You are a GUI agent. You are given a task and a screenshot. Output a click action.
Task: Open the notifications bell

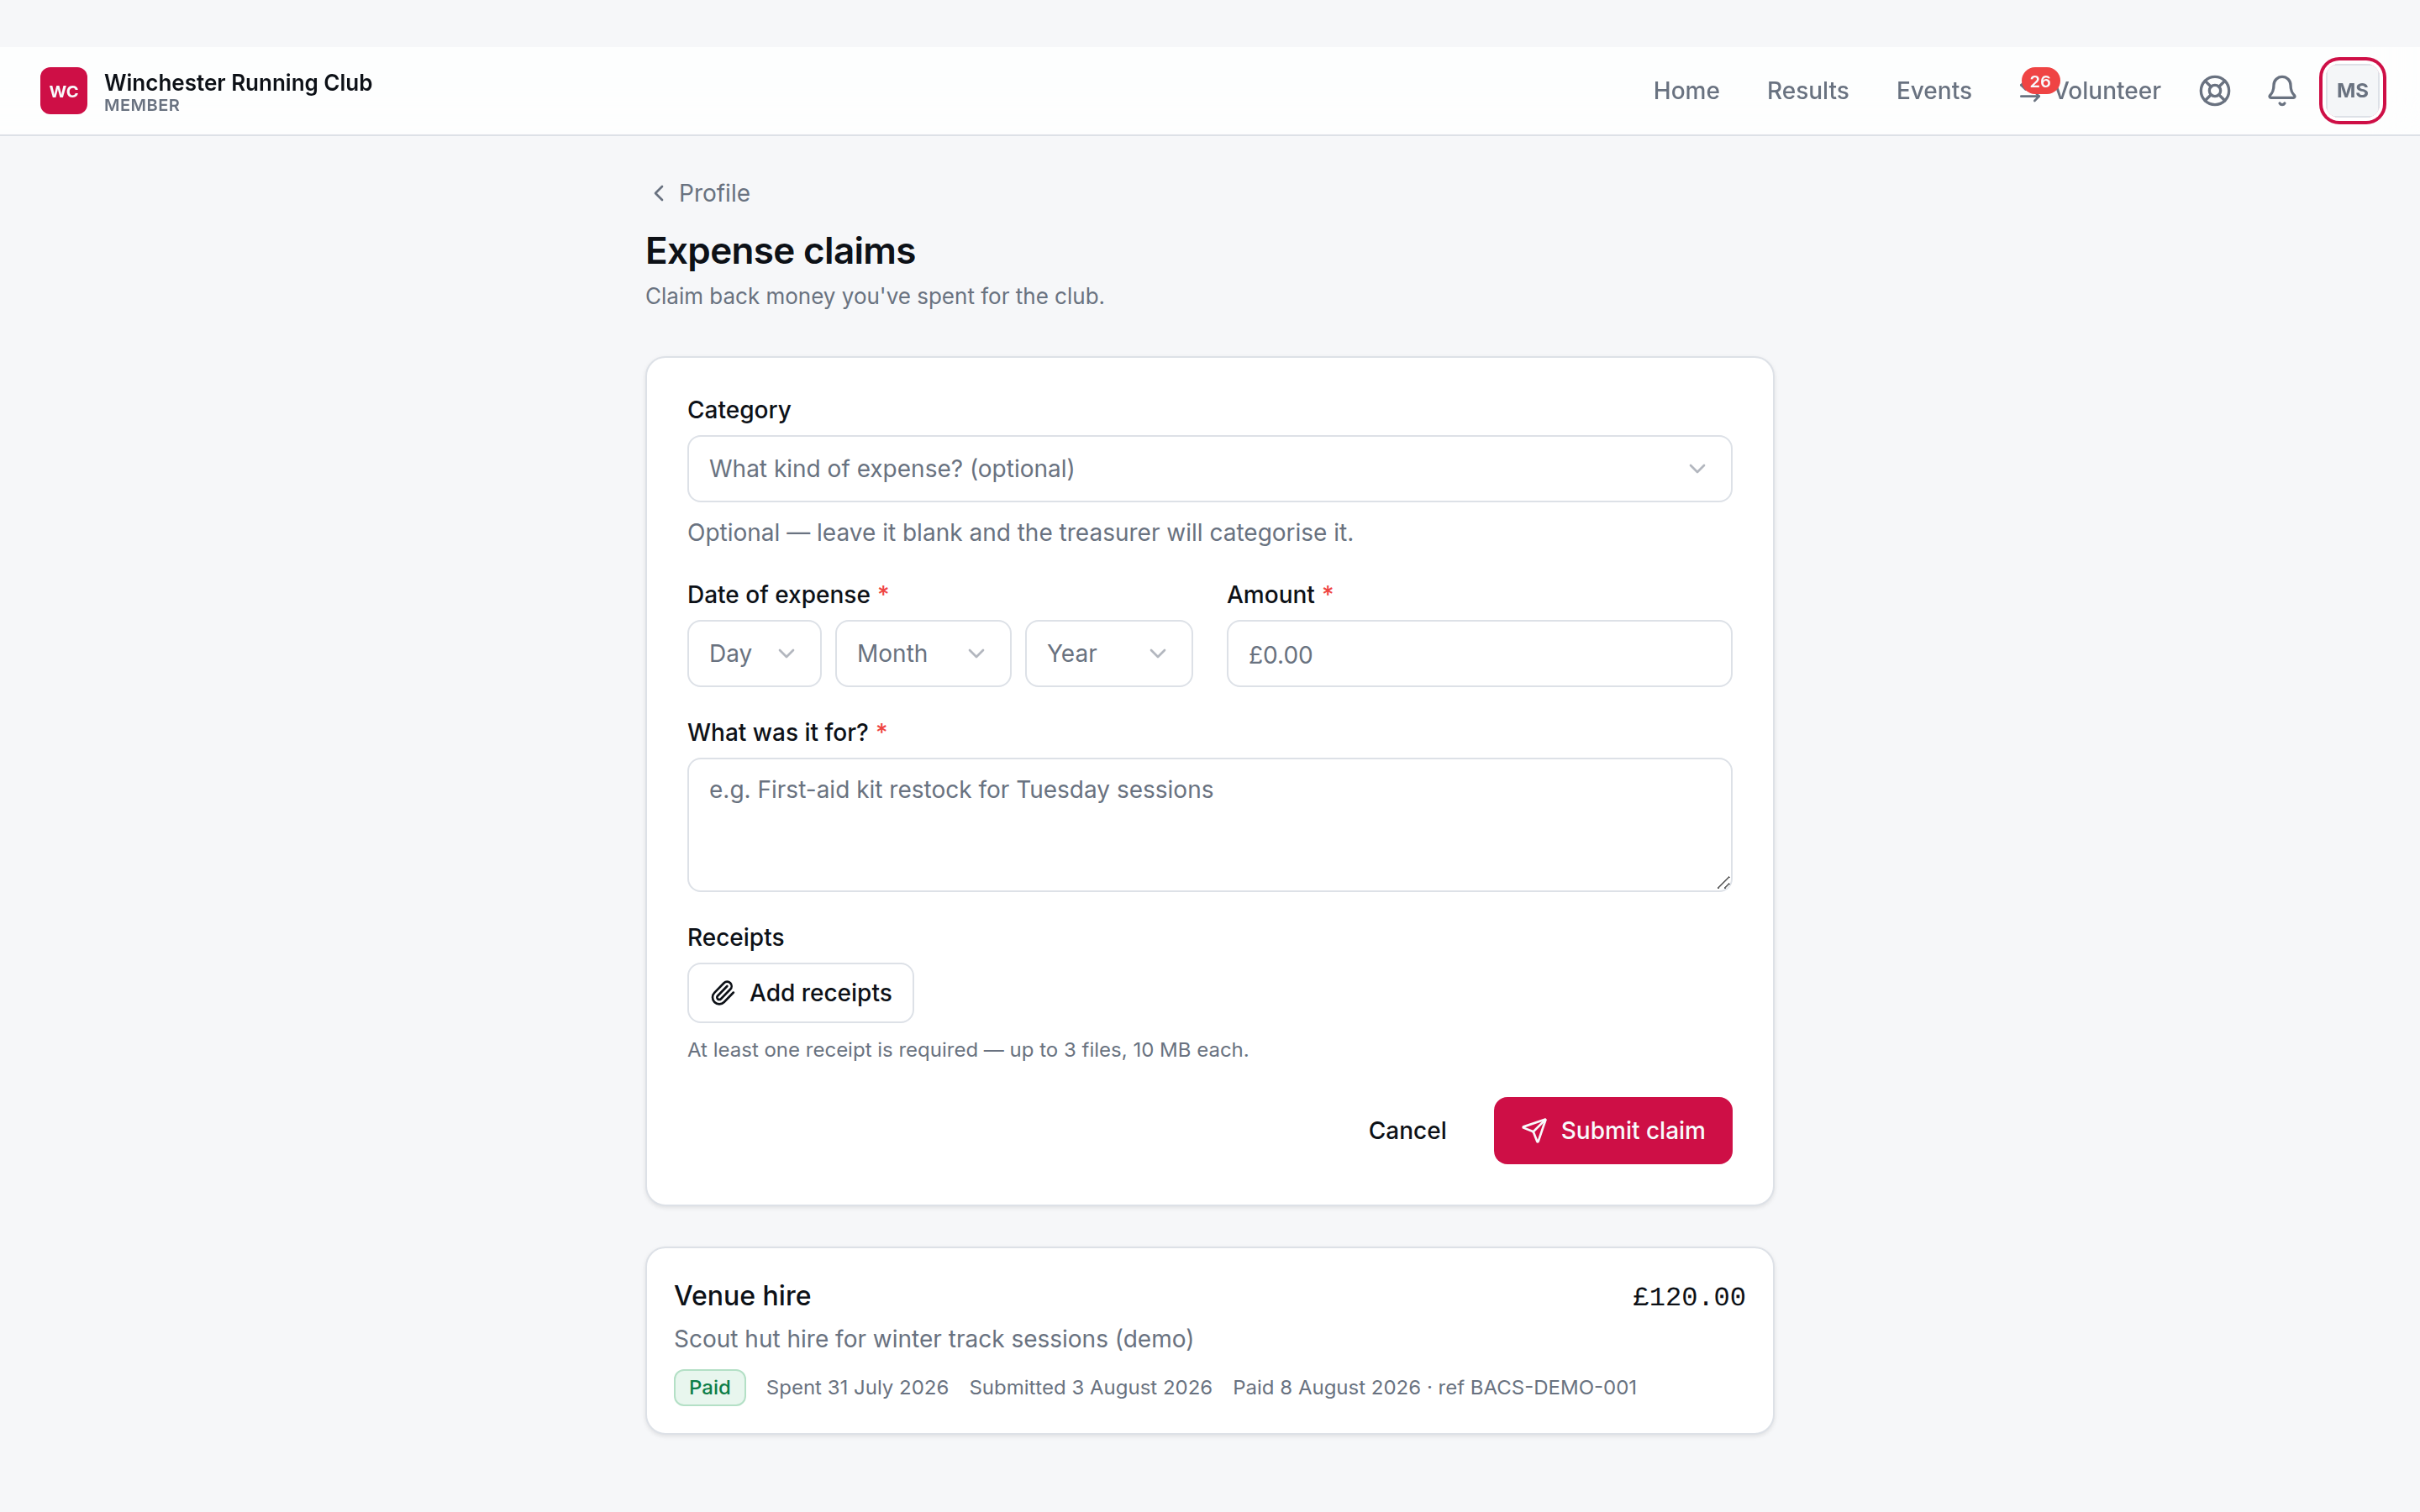pyautogui.click(x=2281, y=91)
